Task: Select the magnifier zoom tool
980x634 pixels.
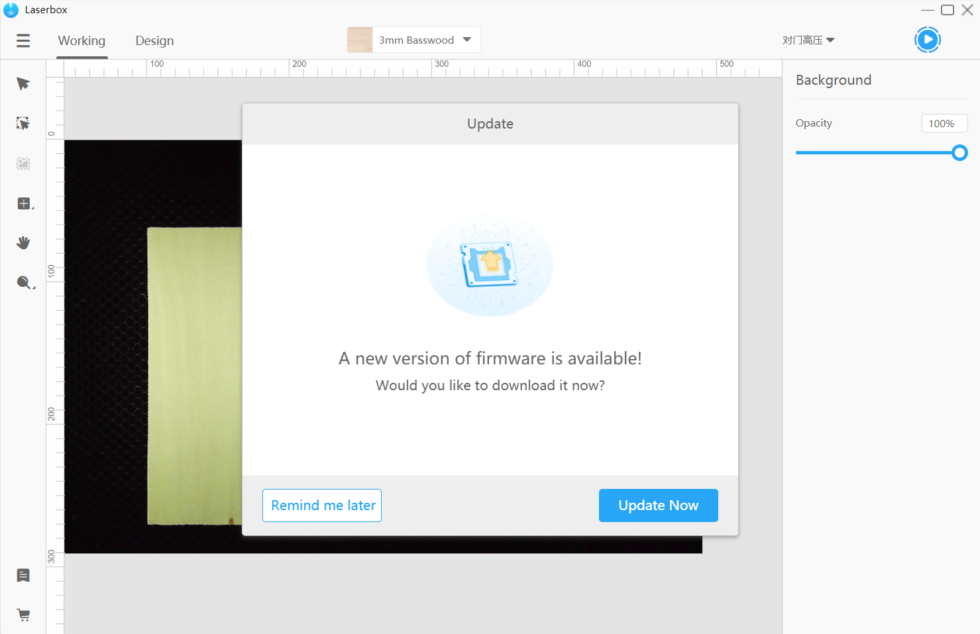Action: click(x=24, y=283)
